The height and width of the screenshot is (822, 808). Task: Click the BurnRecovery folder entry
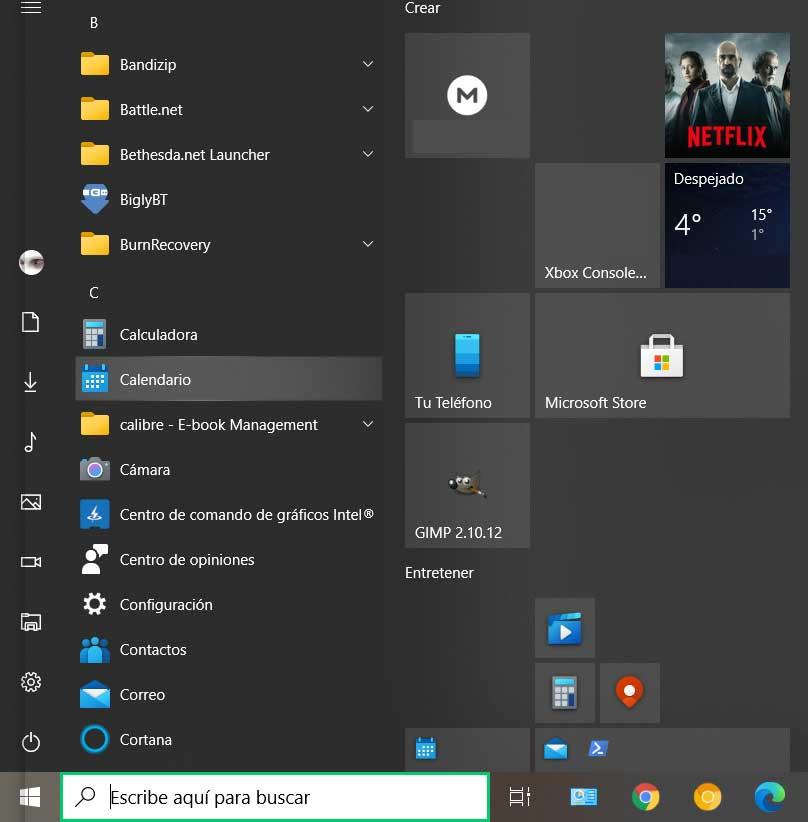point(229,245)
